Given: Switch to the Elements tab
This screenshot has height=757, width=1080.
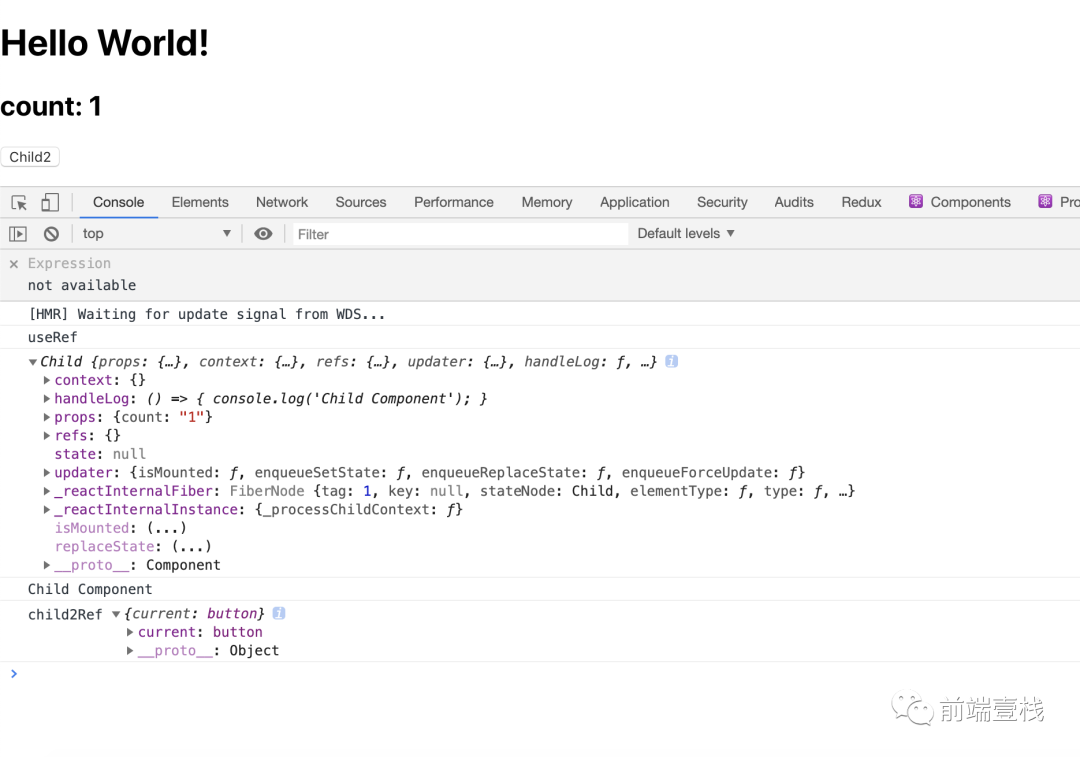Looking at the screenshot, I should tap(200, 203).
